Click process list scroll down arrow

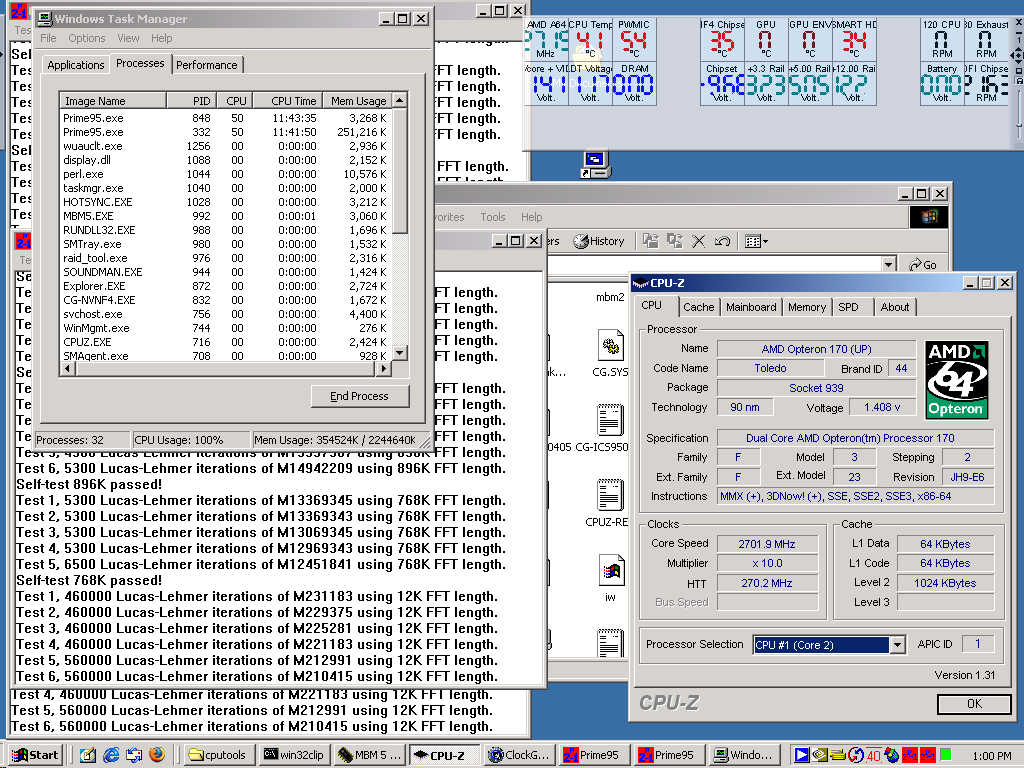click(400, 353)
